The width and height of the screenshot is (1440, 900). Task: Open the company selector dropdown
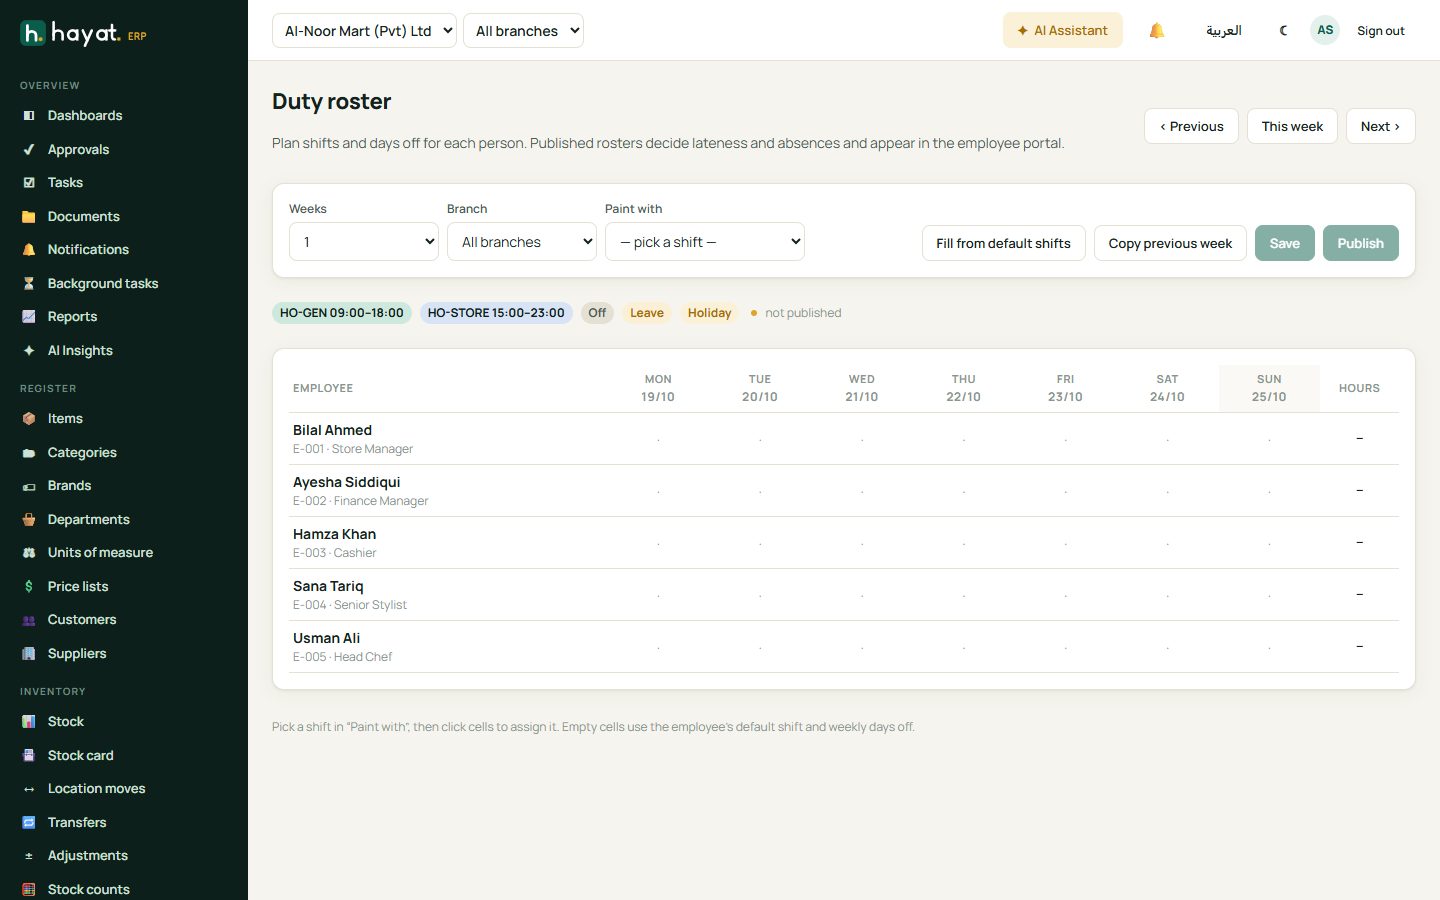[364, 31]
